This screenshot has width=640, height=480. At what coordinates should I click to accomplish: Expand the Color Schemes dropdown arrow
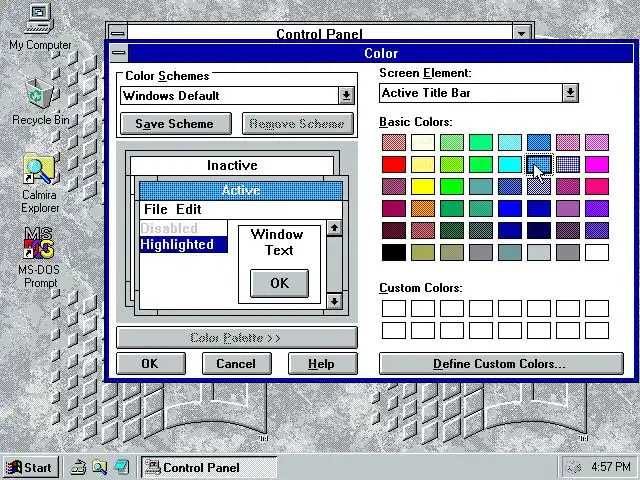(x=346, y=96)
